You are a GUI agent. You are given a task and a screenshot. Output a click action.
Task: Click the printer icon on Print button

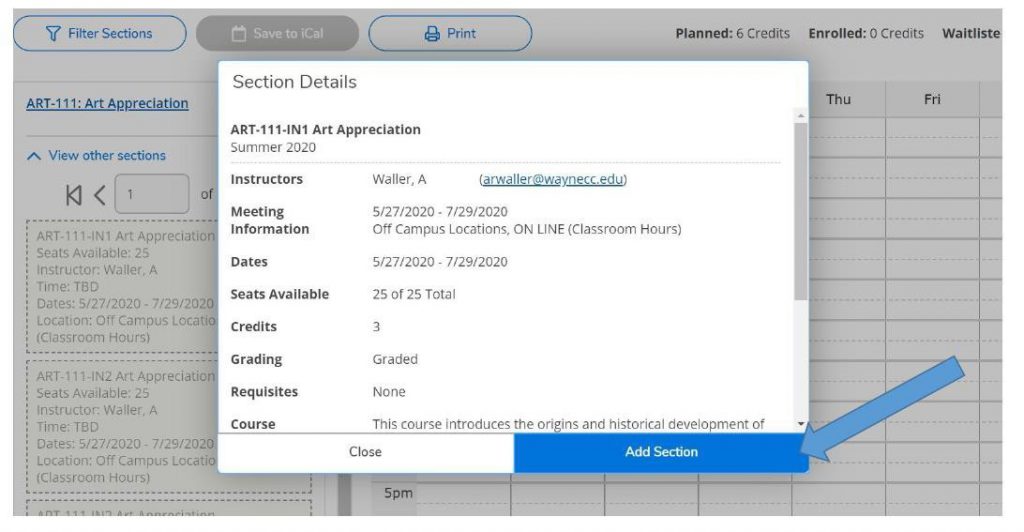tap(432, 34)
